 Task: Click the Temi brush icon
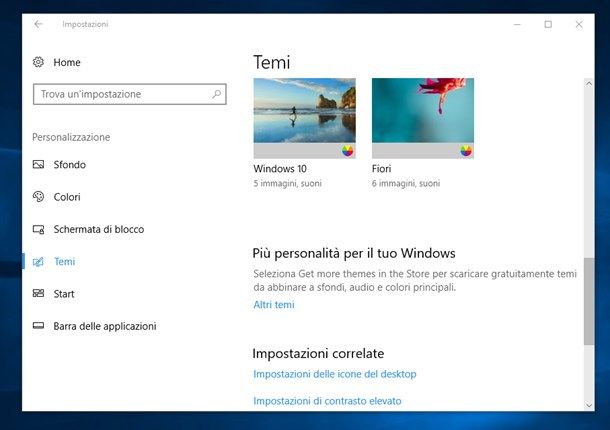pos(38,262)
